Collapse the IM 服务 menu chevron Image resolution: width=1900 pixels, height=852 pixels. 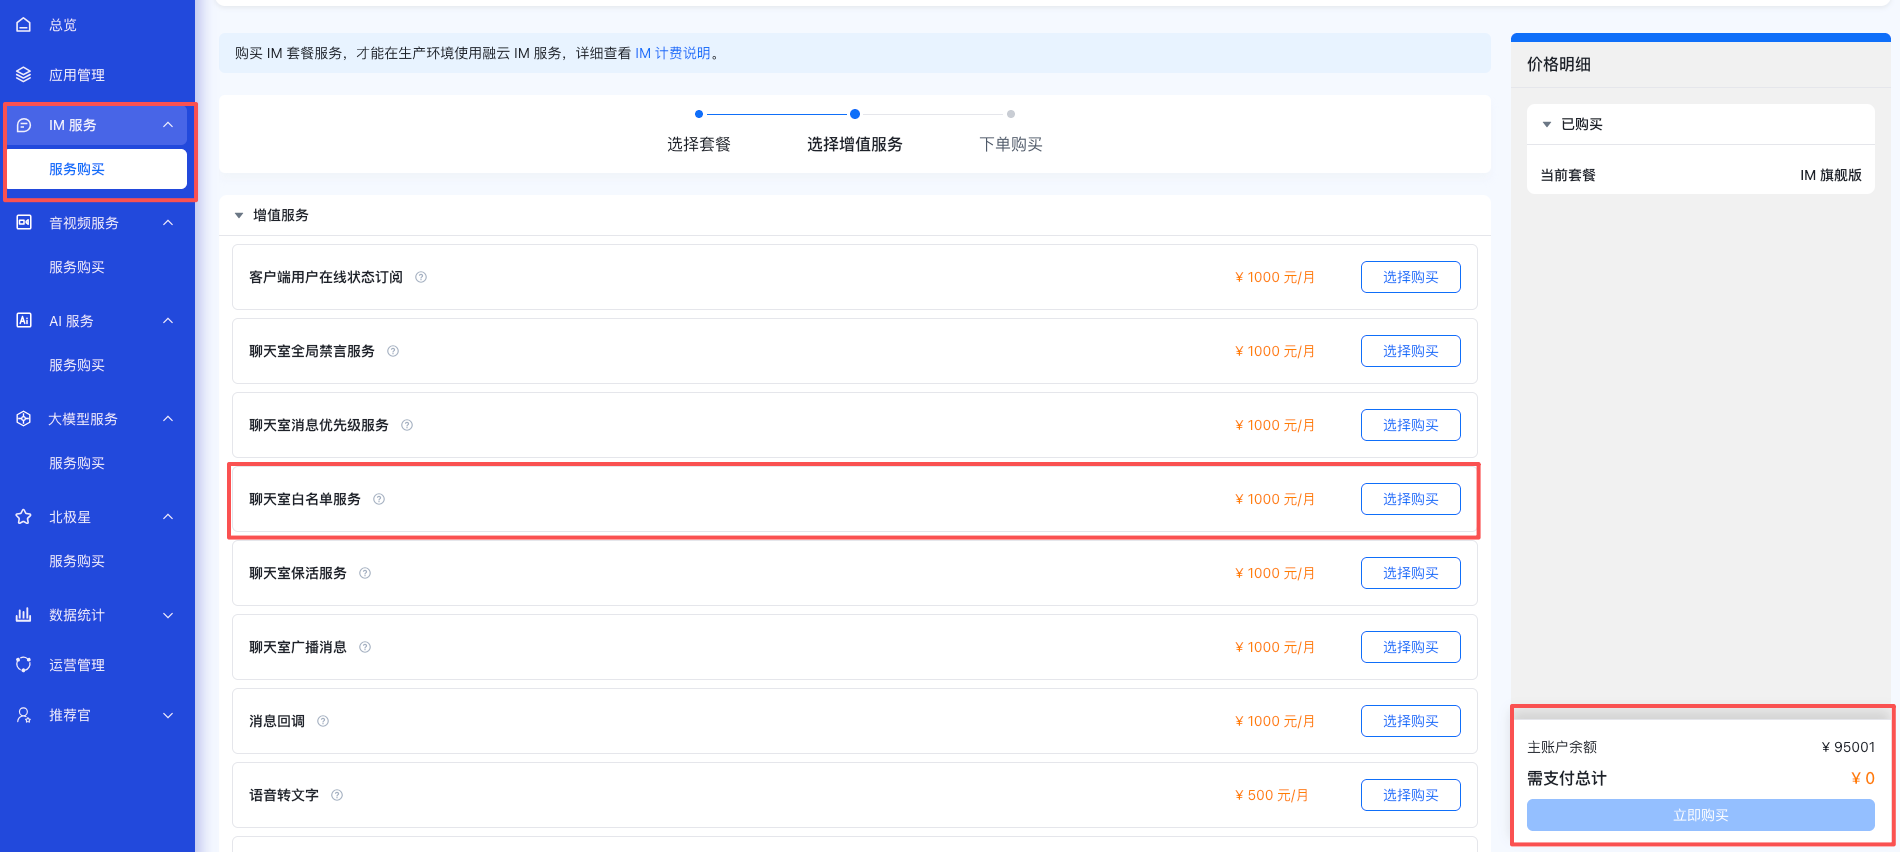168,125
